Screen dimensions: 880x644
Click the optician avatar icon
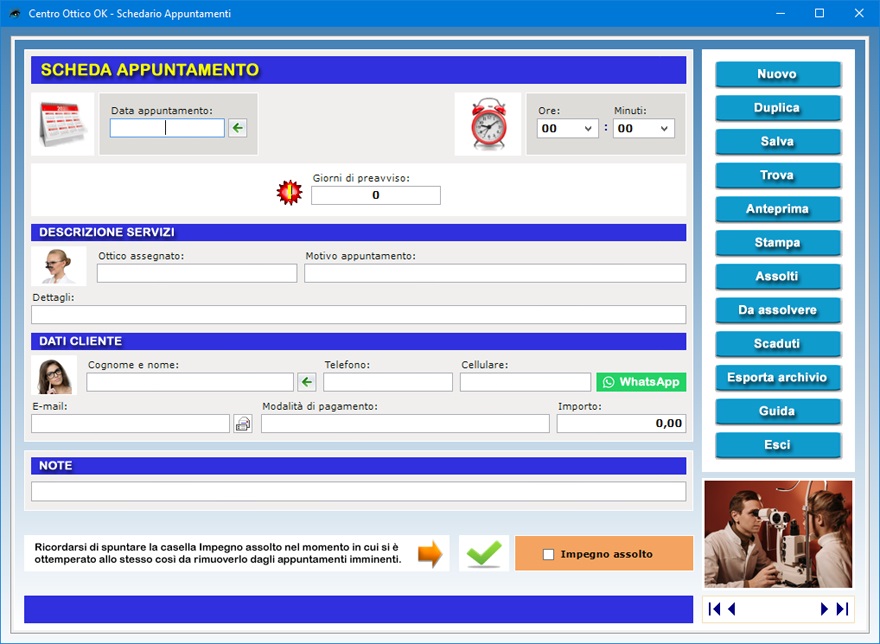(58, 266)
